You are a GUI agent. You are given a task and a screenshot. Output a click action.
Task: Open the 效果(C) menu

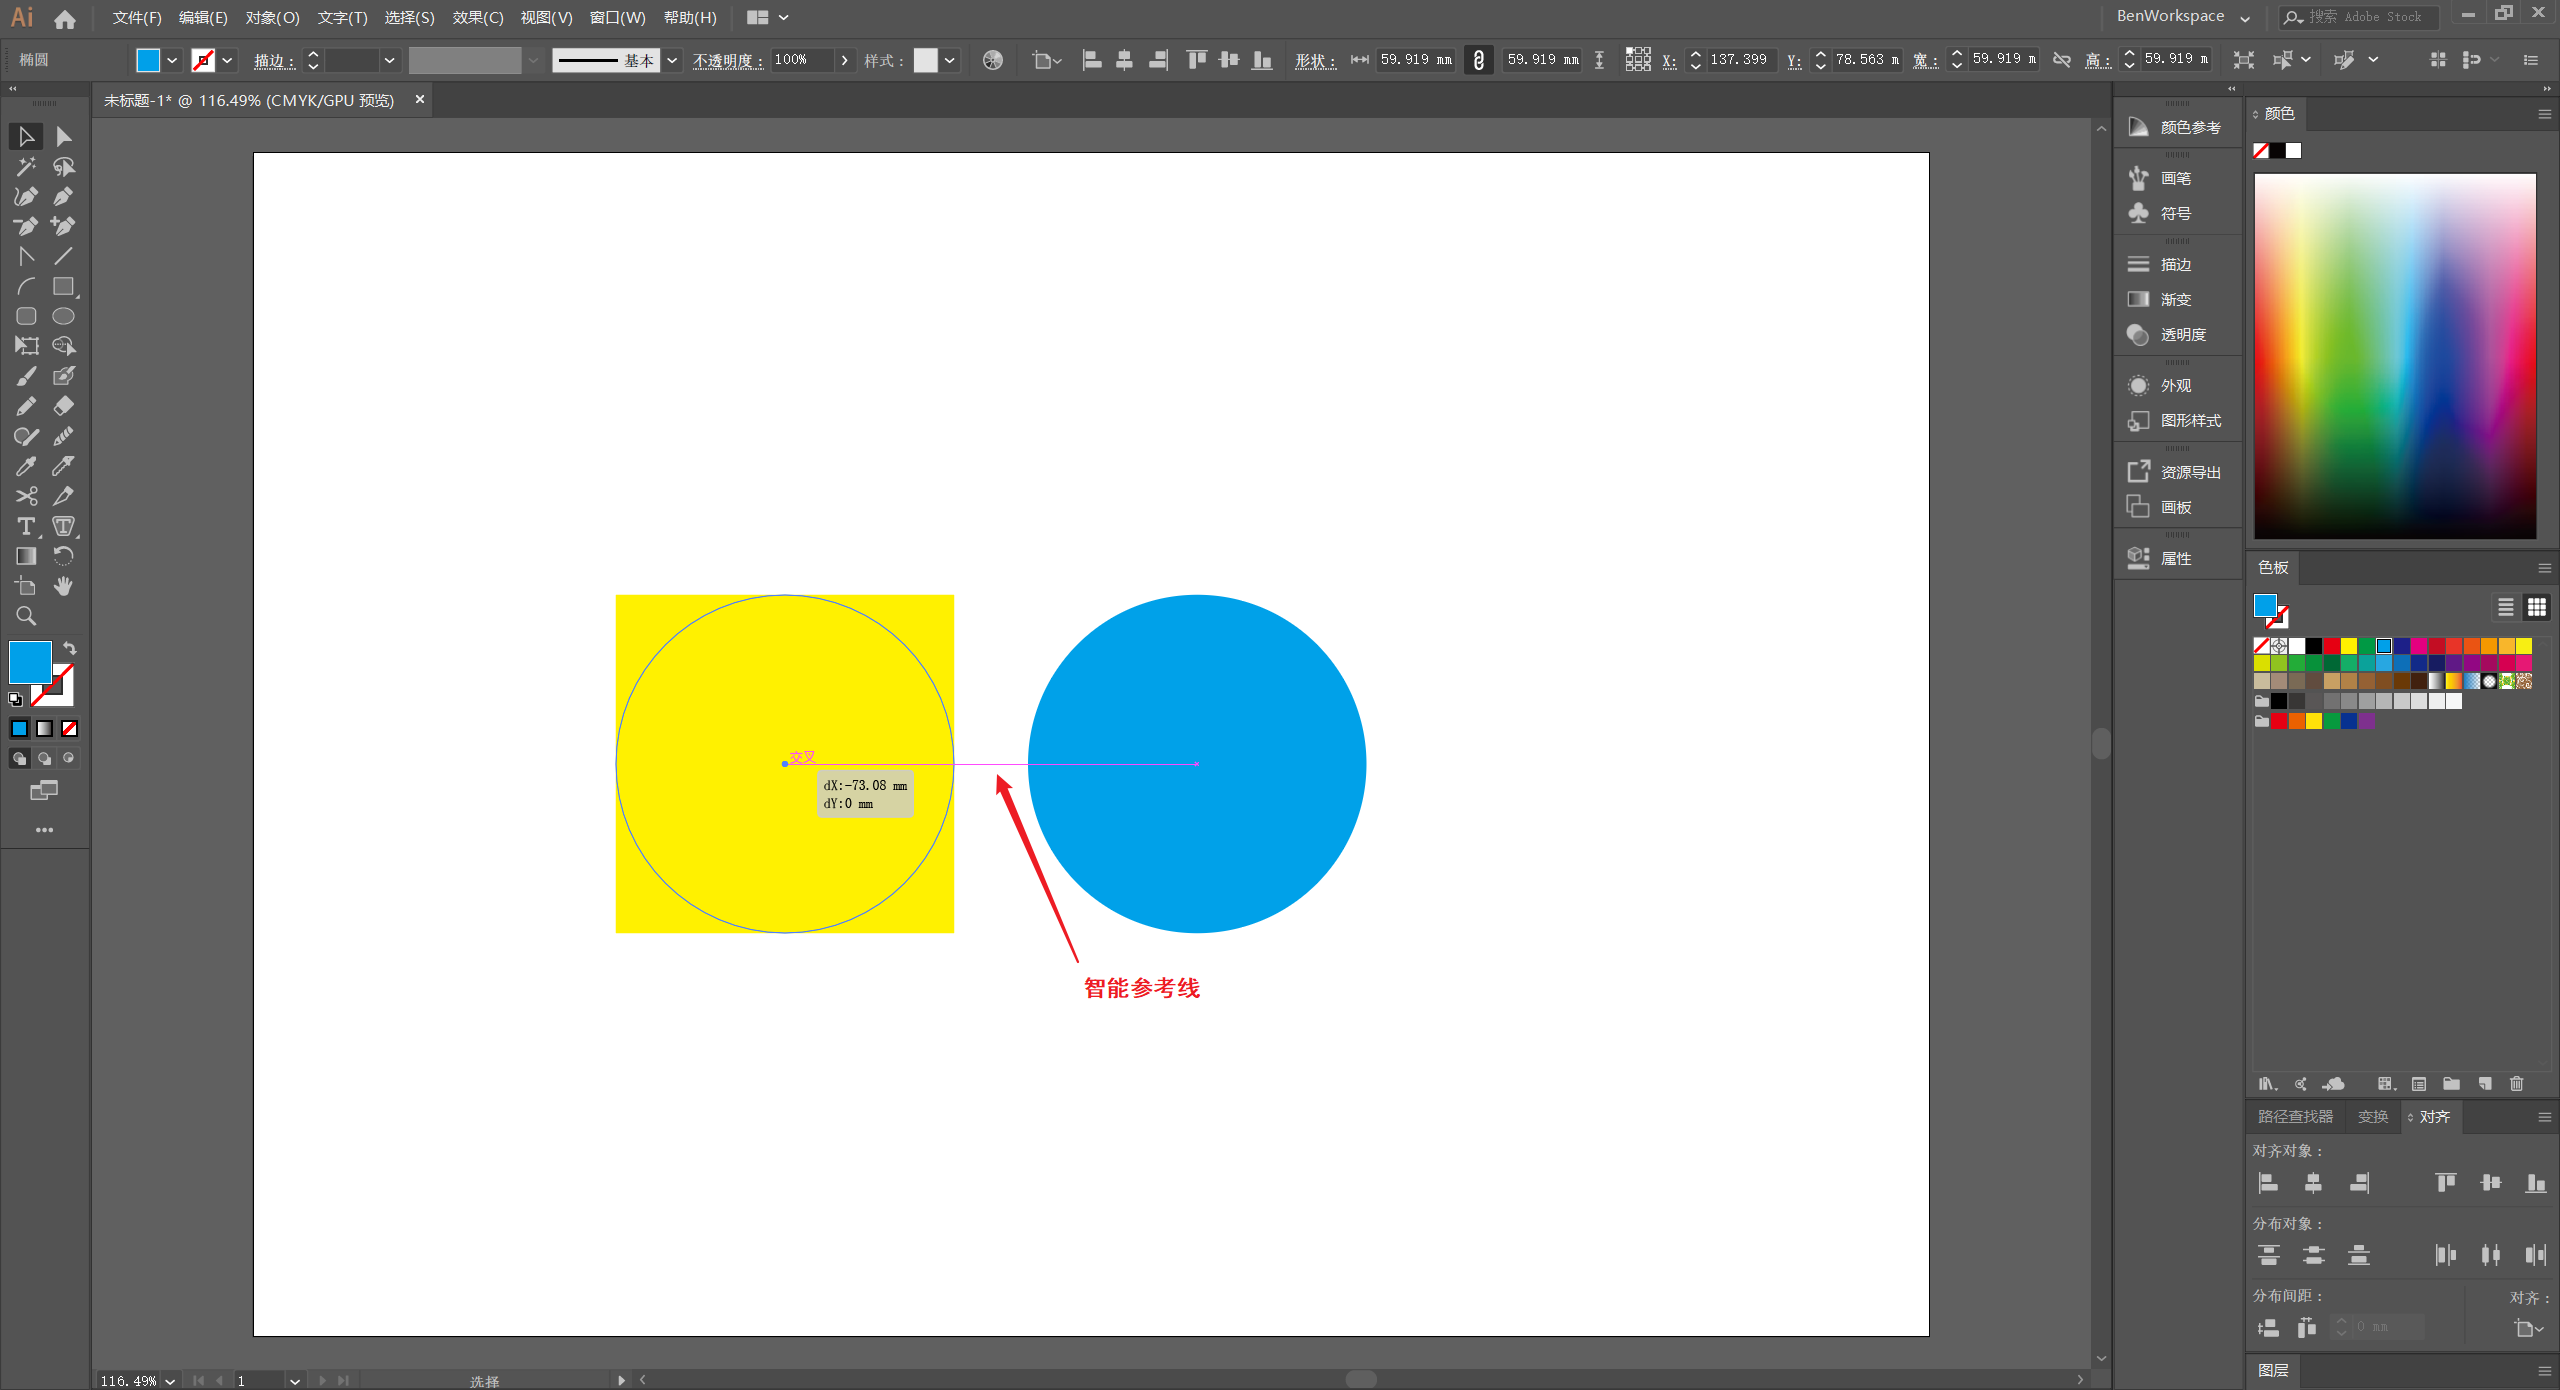[x=477, y=17]
